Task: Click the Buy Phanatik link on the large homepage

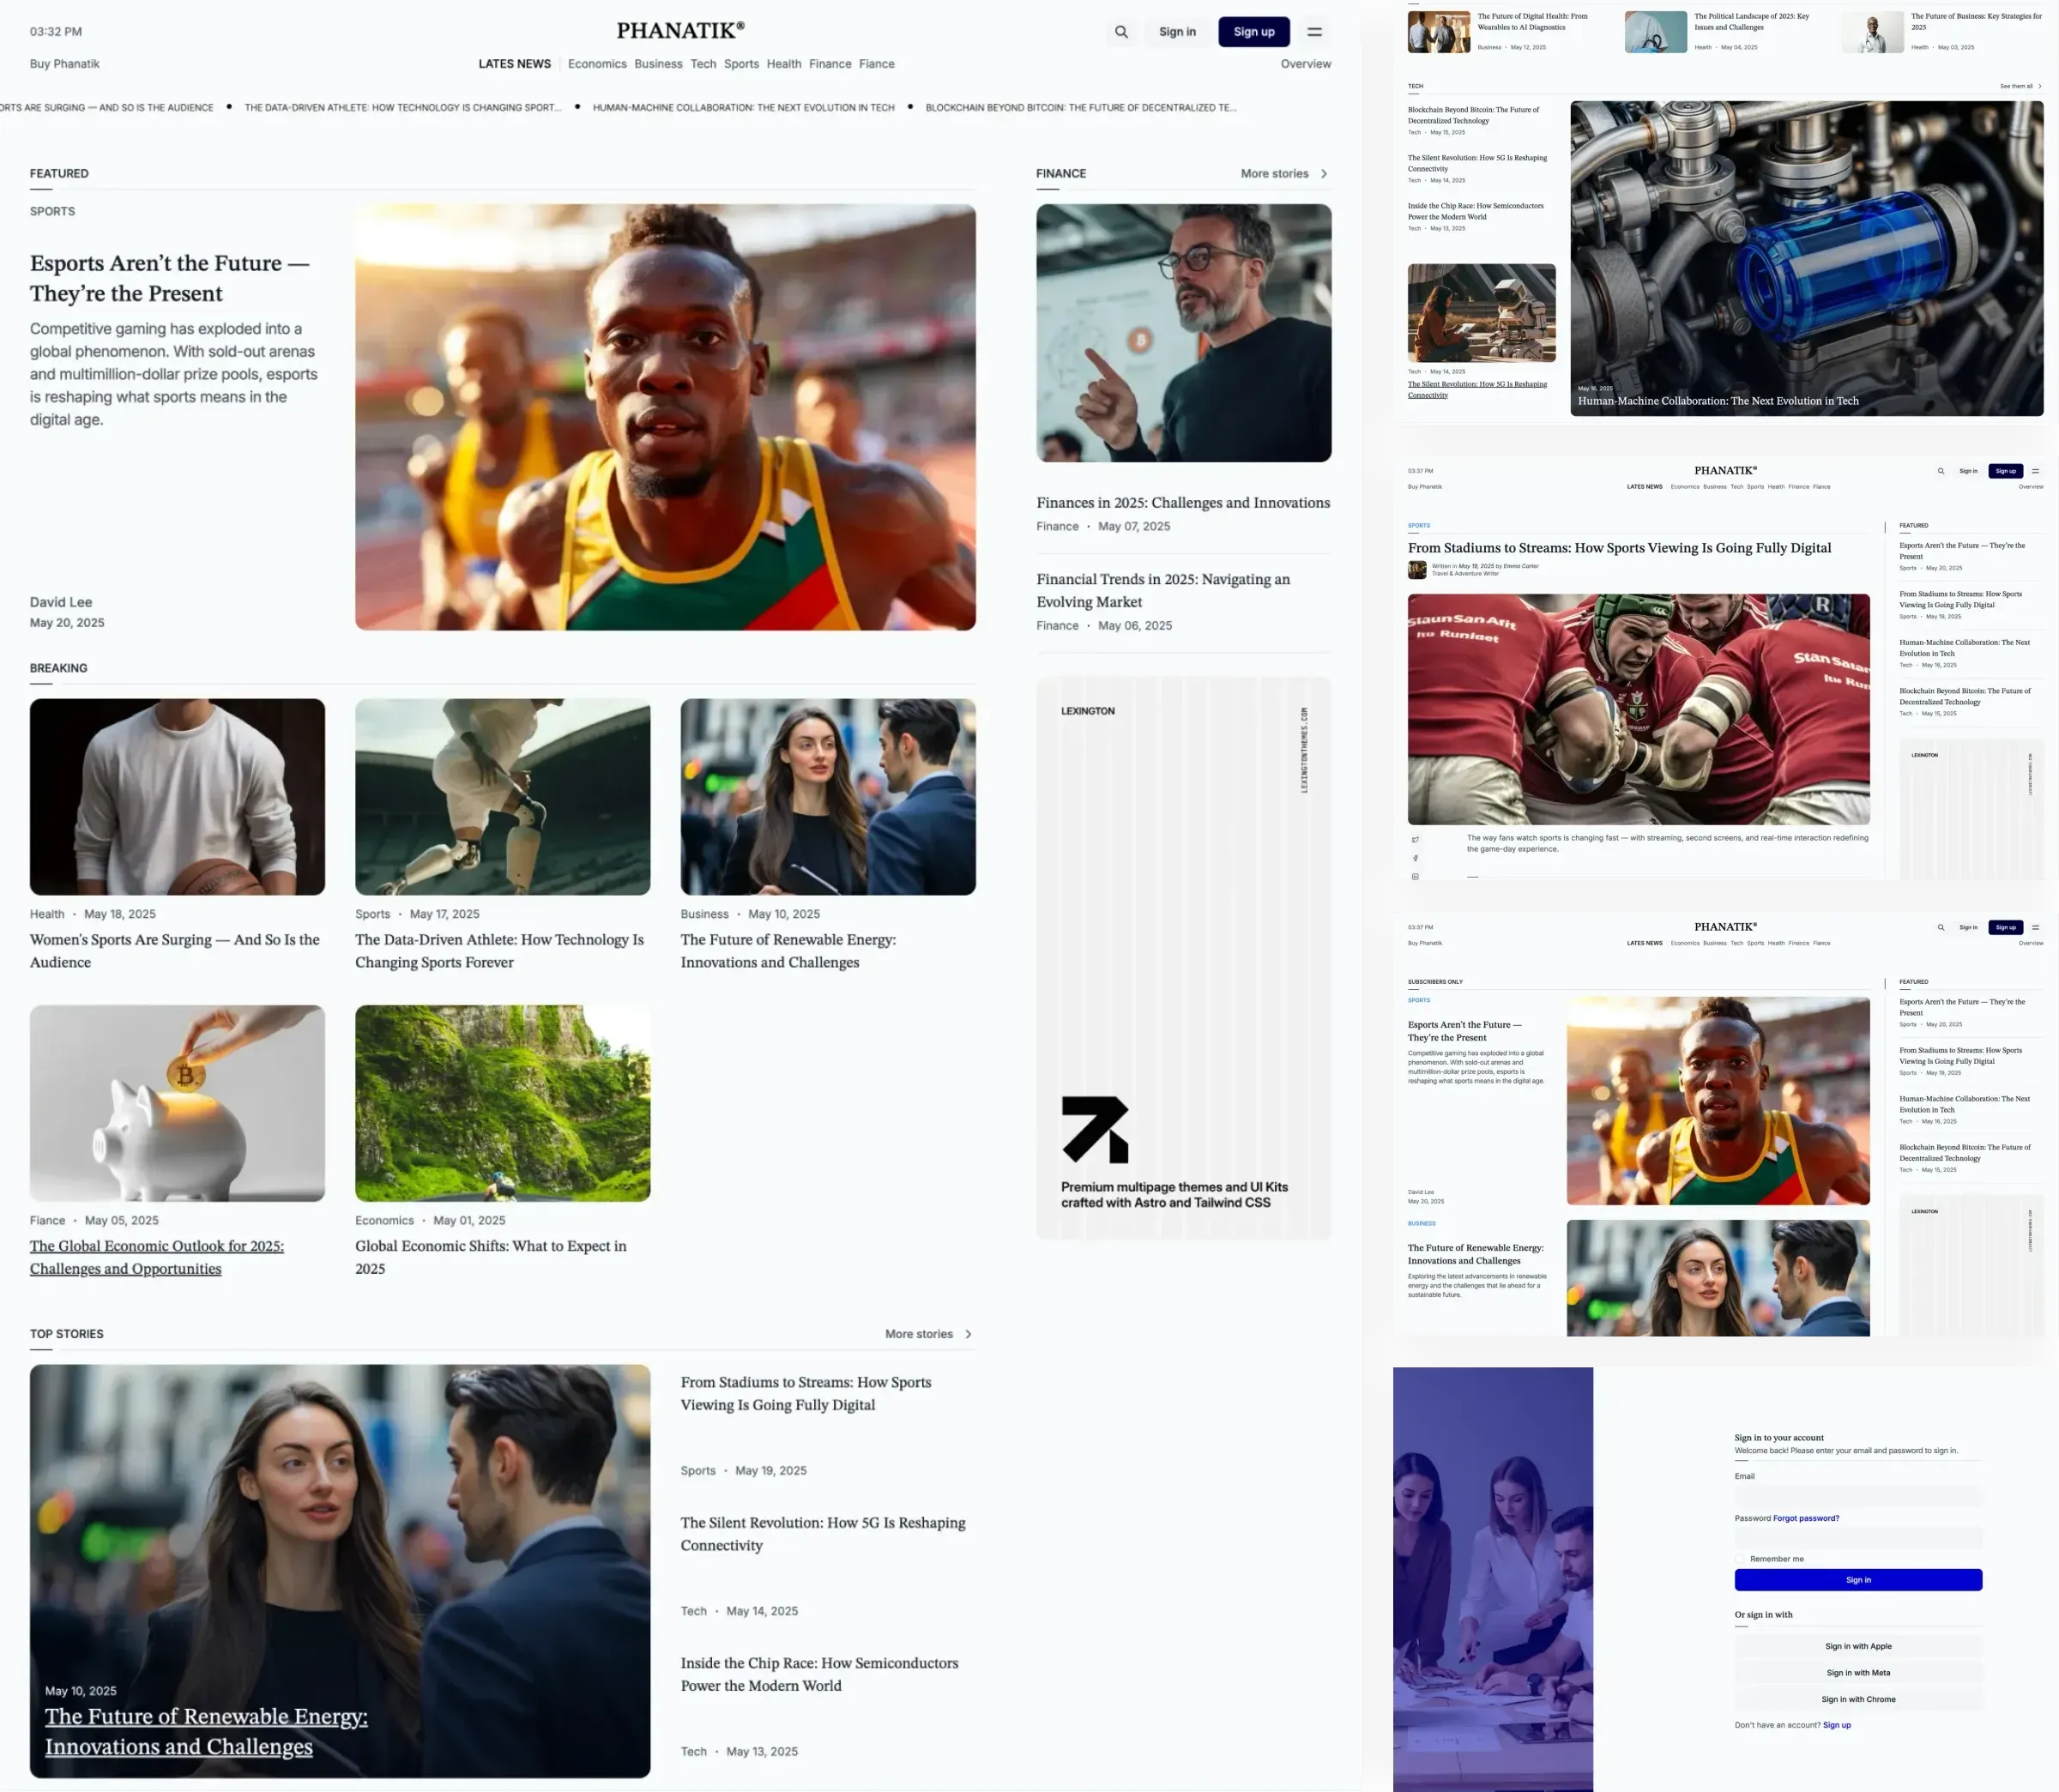Action: click(65, 64)
